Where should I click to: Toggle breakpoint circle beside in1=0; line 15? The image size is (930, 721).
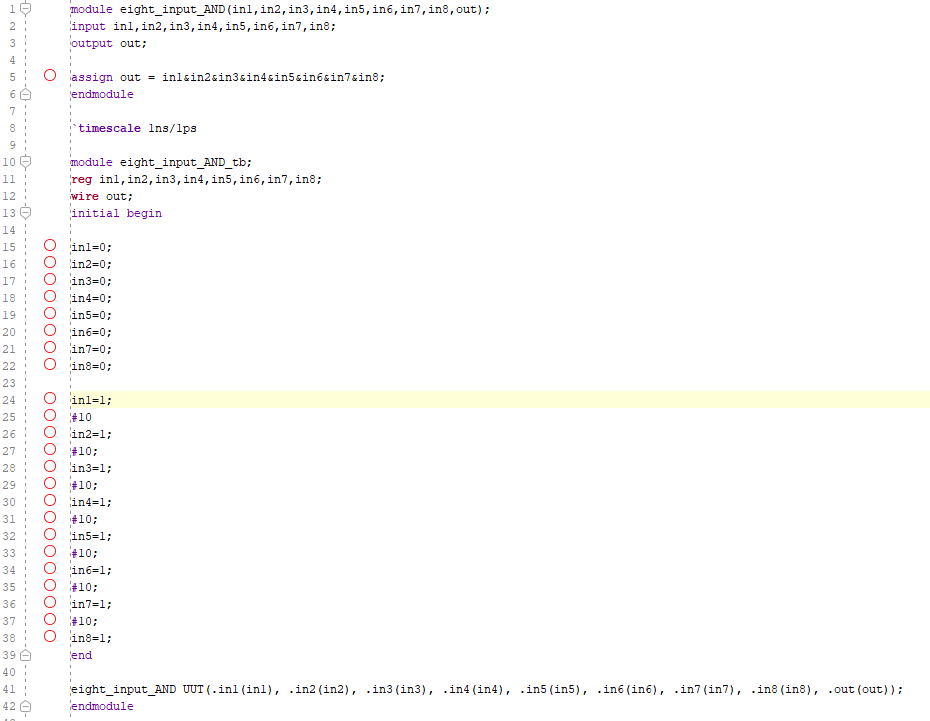tap(50, 245)
